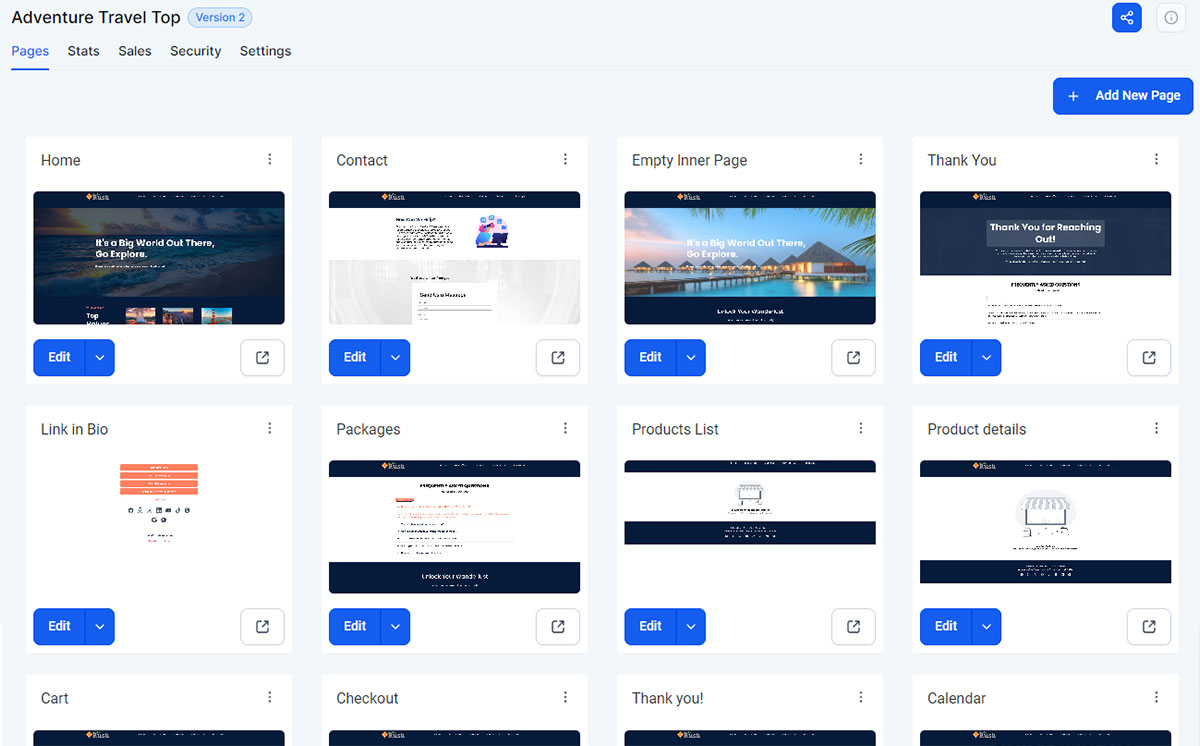Open Empty Inner Page external link icon
The image size is (1200, 746).
click(853, 358)
